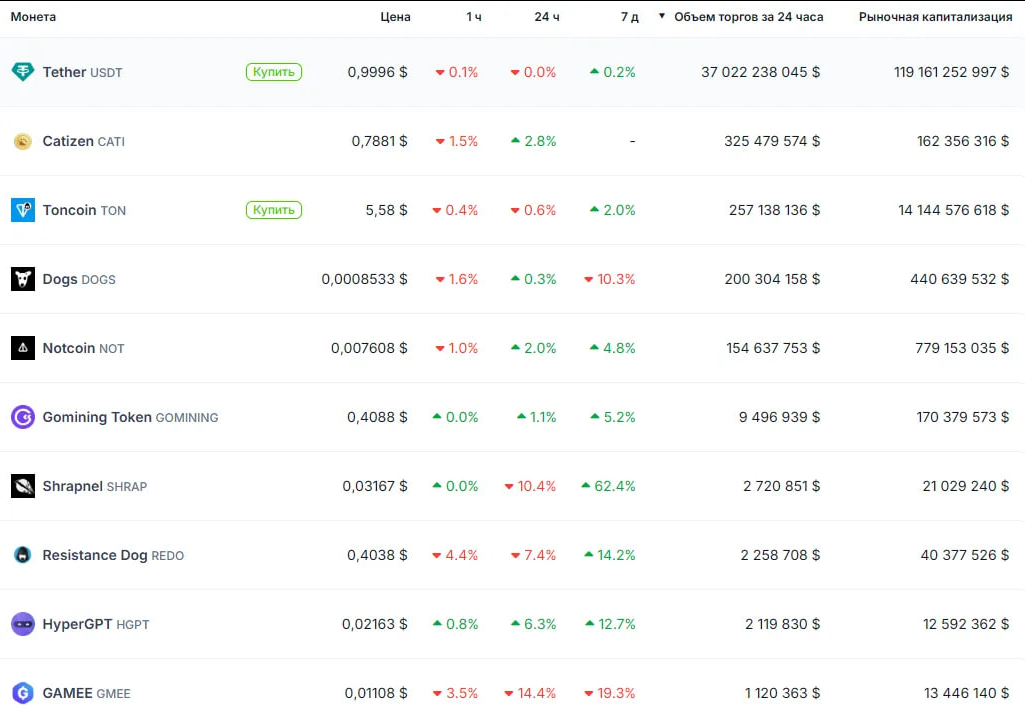Click Resistance Dog 7-day change 14.2%
Viewport: 1025px width, 723px height.
point(610,555)
